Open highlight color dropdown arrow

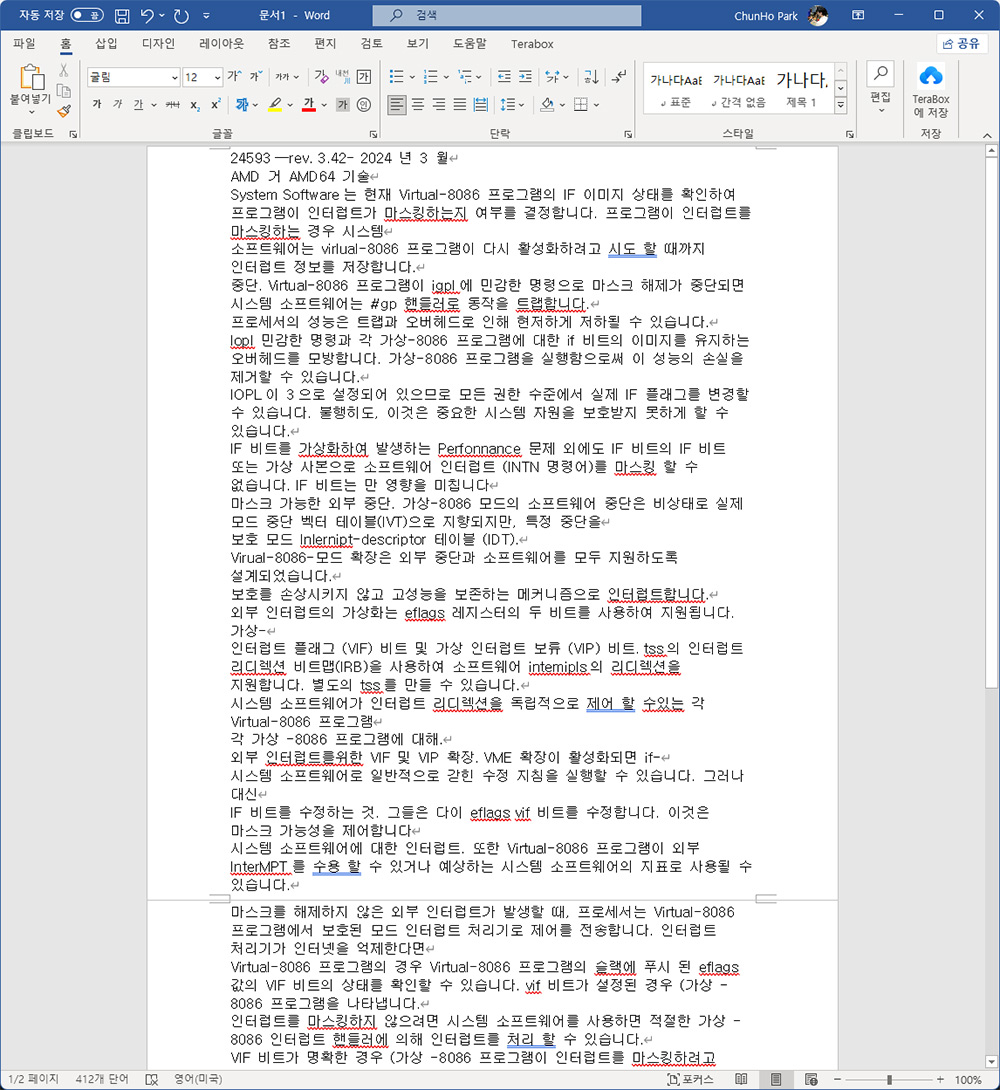click(290, 104)
